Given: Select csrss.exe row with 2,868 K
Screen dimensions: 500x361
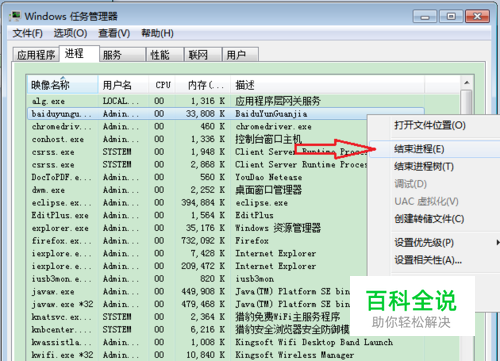Looking at the screenshot, I should click(197, 164).
